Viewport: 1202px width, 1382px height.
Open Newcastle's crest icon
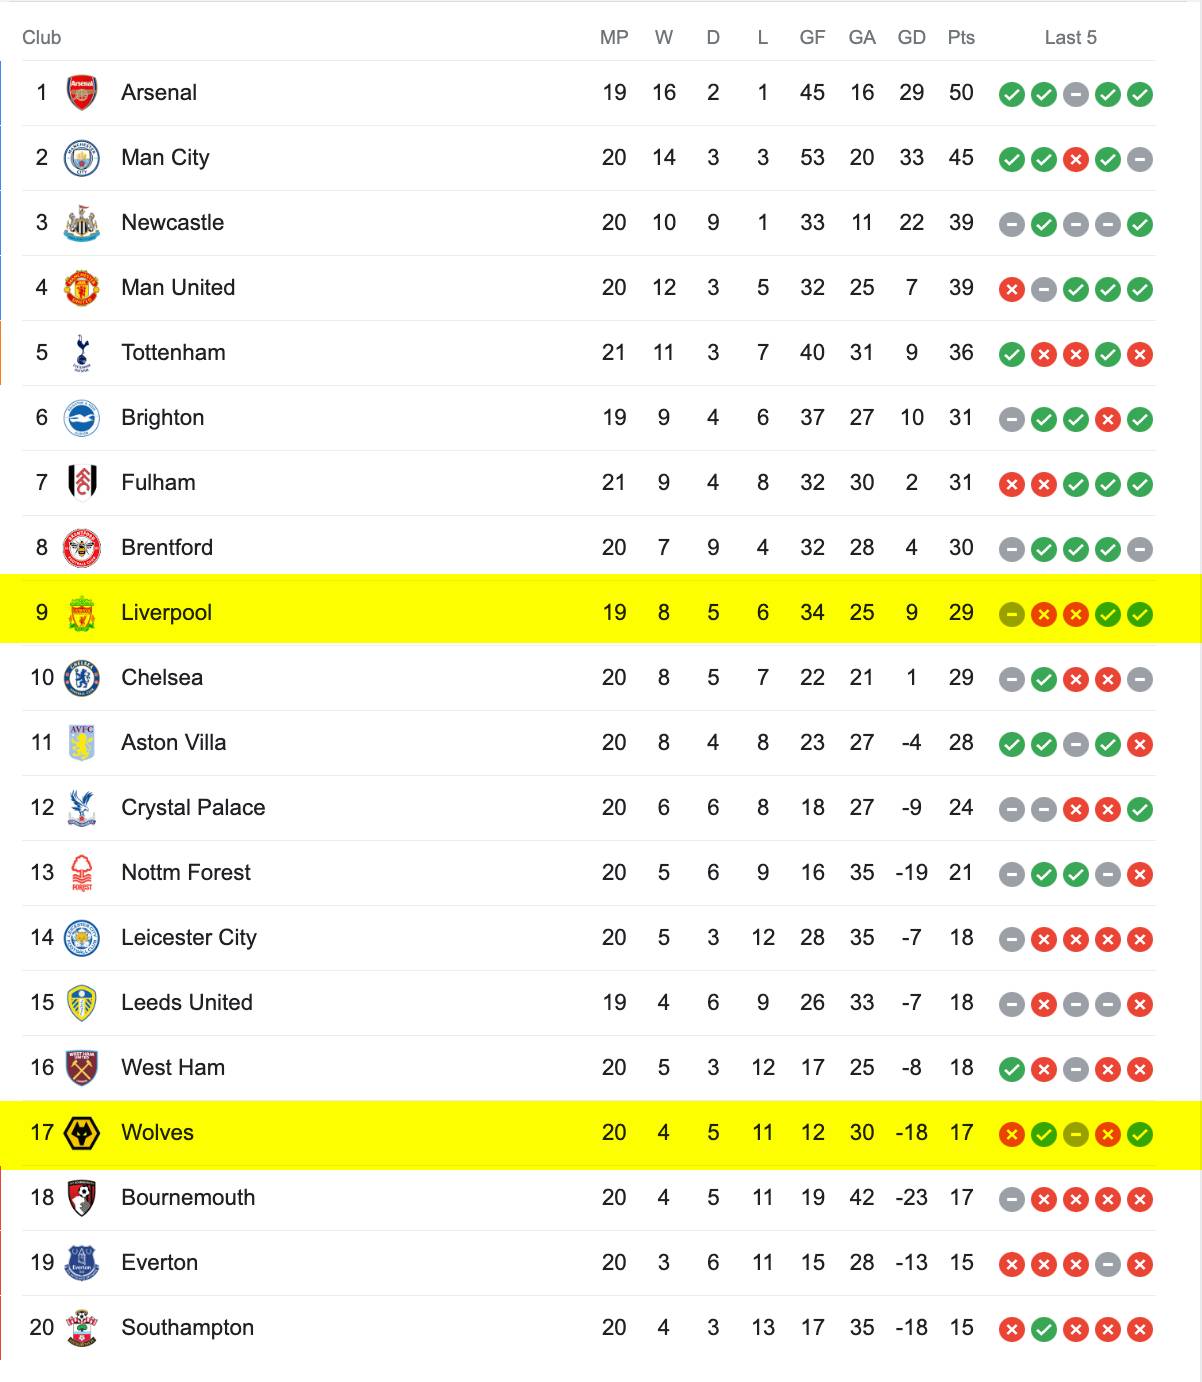(x=82, y=223)
